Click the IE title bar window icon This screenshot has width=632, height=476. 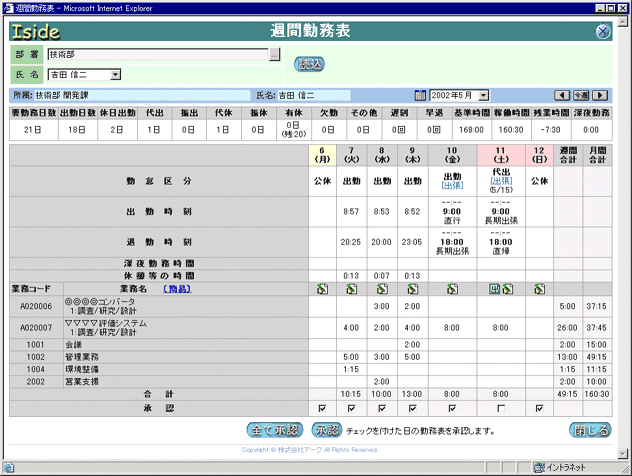[8, 8]
